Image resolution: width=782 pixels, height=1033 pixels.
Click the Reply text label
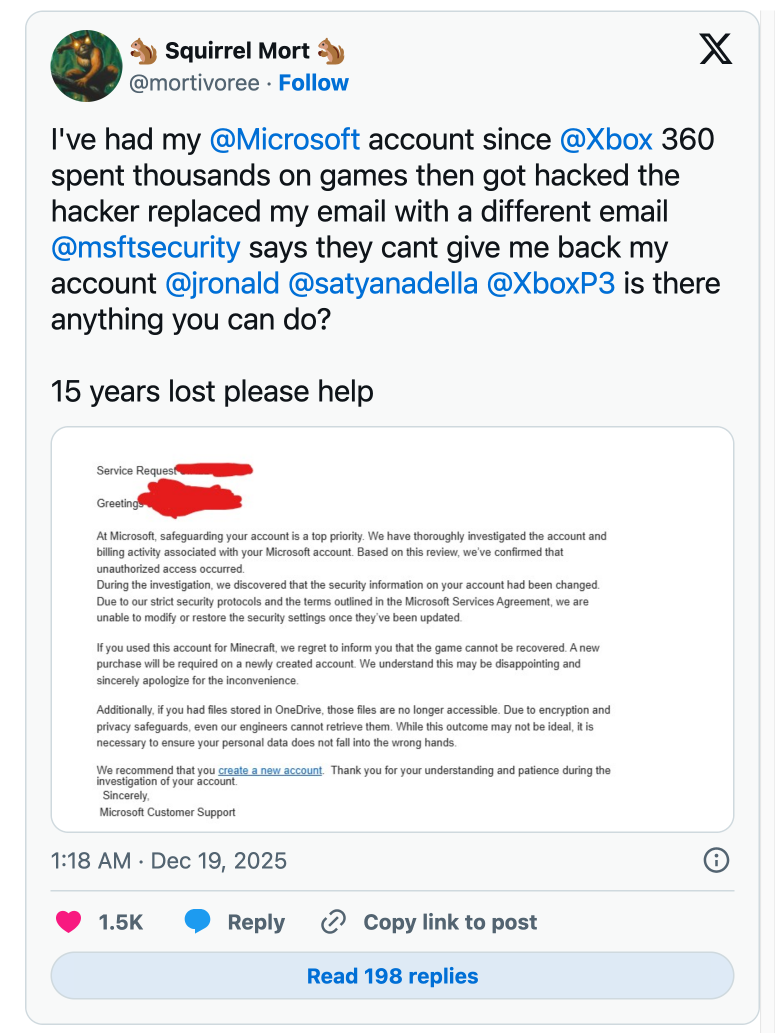256,922
